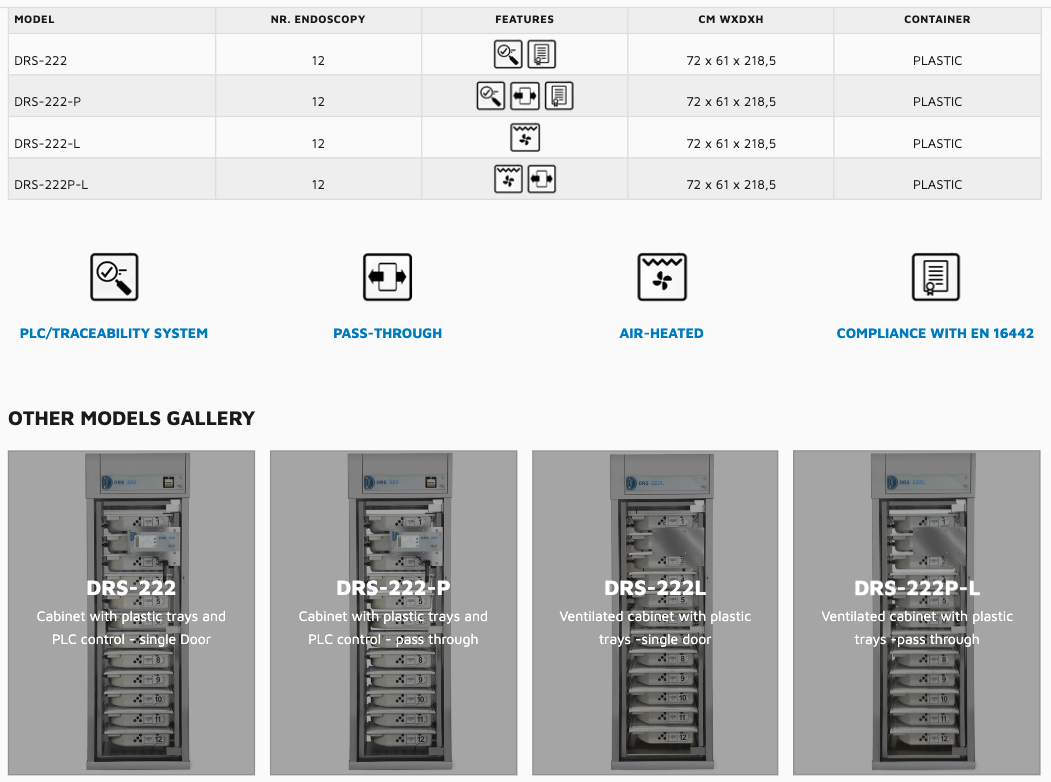Image resolution: width=1051 pixels, height=782 pixels.
Task: Click compliance certificate icon in DRS-222-P row
Action: [559, 96]
